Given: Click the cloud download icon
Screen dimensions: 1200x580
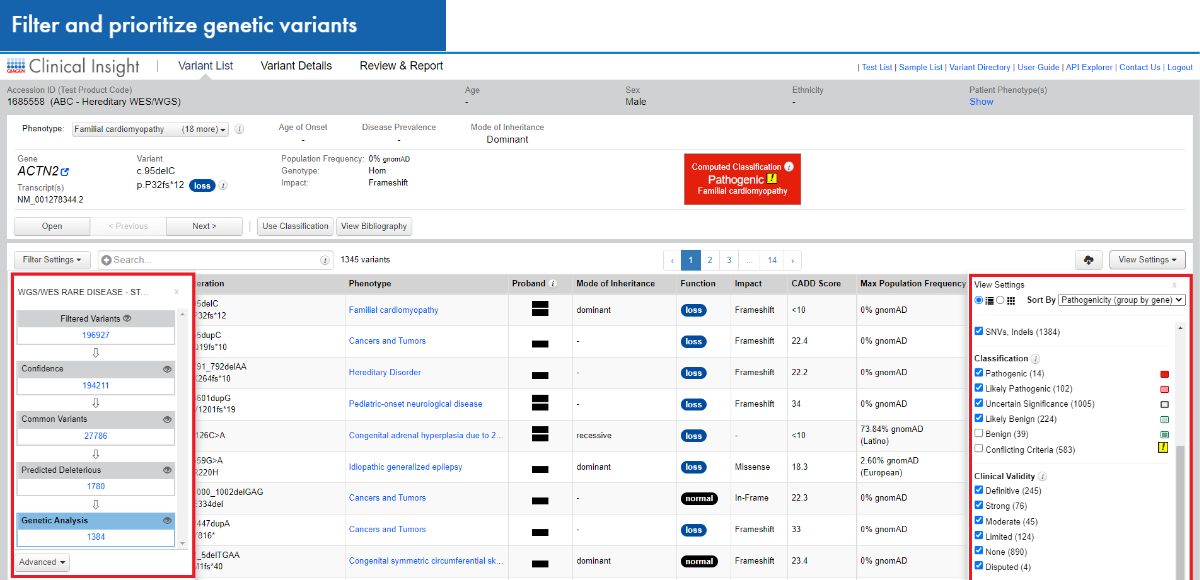Looking at the screenshot, I should click(x=1088, y=260).
